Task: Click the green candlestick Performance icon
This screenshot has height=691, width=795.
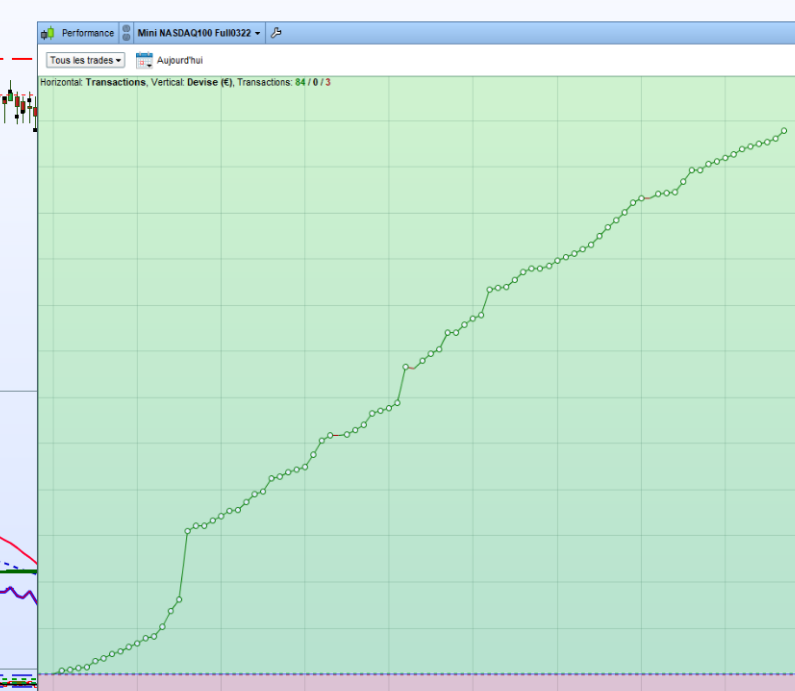Action: point(48,33)
